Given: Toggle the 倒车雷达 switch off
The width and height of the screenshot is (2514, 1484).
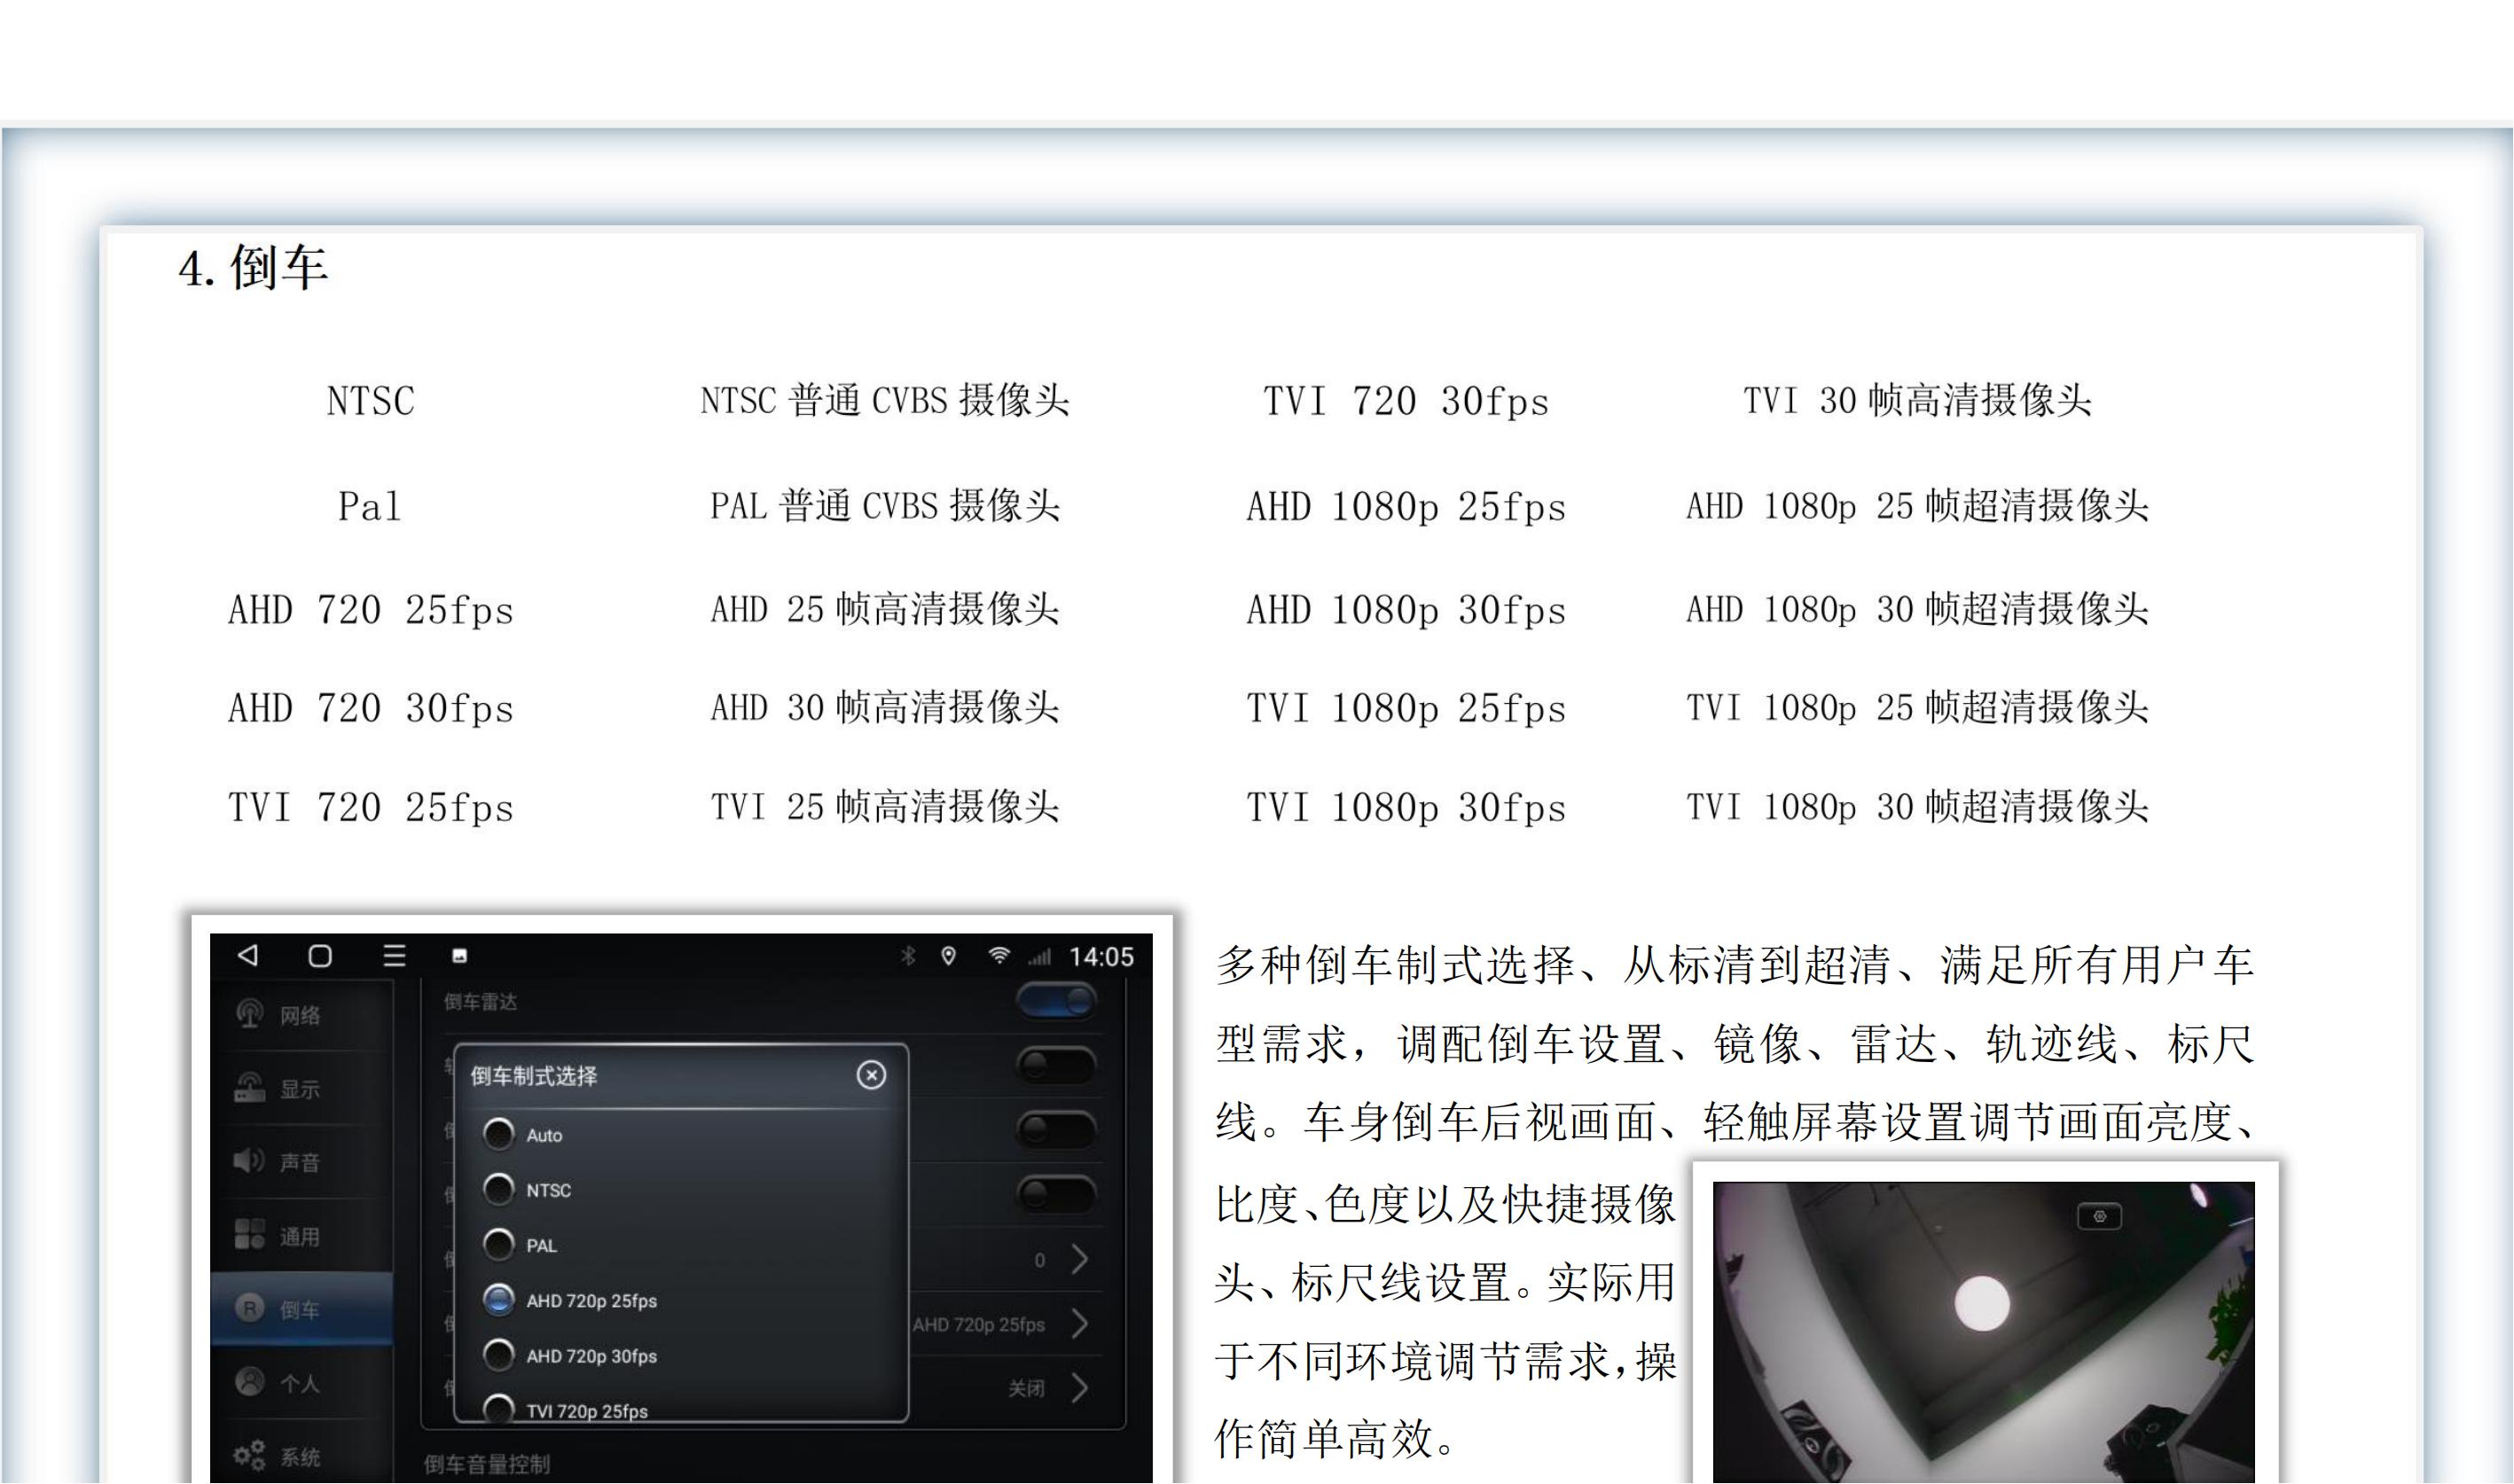Looking at the screenshot, I should [x=1056, y=1001].
